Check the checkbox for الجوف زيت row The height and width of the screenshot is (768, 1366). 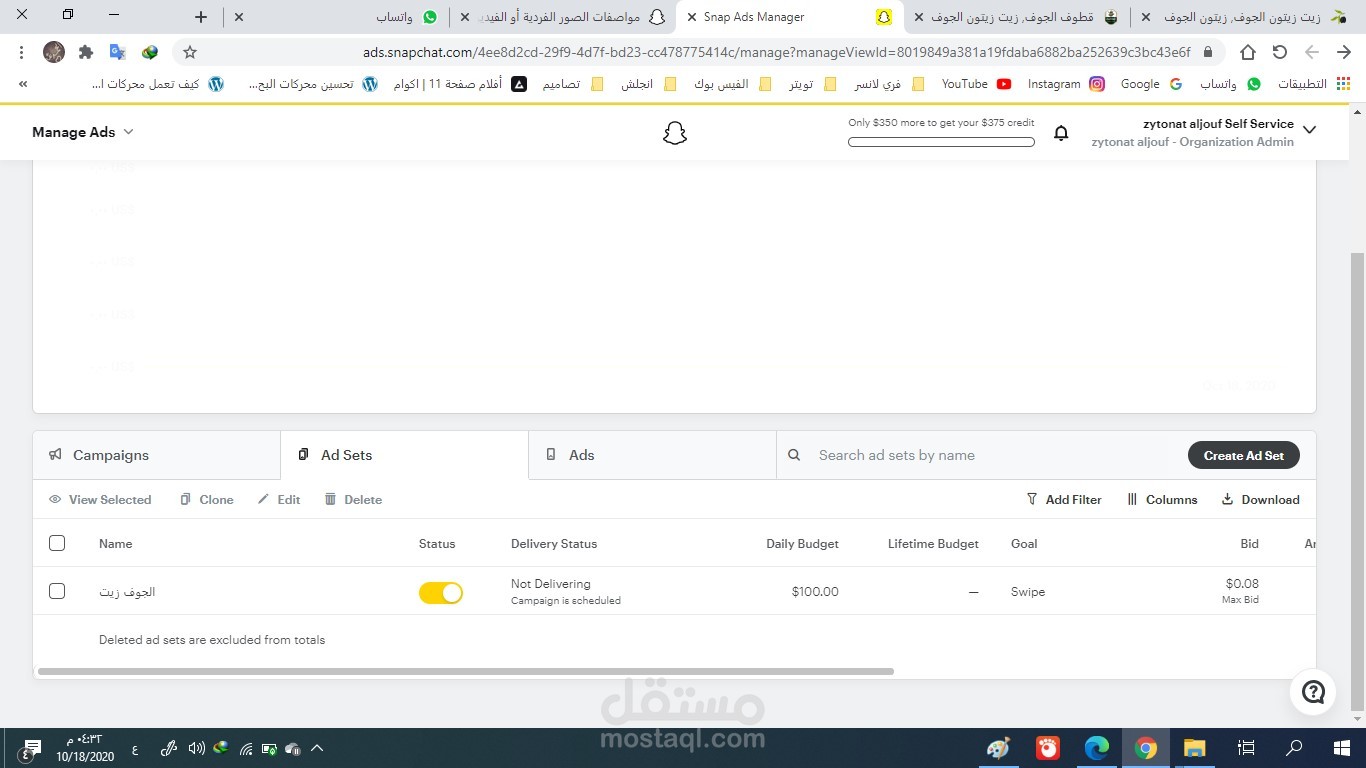pyautogui.click(x=57, y=591)
